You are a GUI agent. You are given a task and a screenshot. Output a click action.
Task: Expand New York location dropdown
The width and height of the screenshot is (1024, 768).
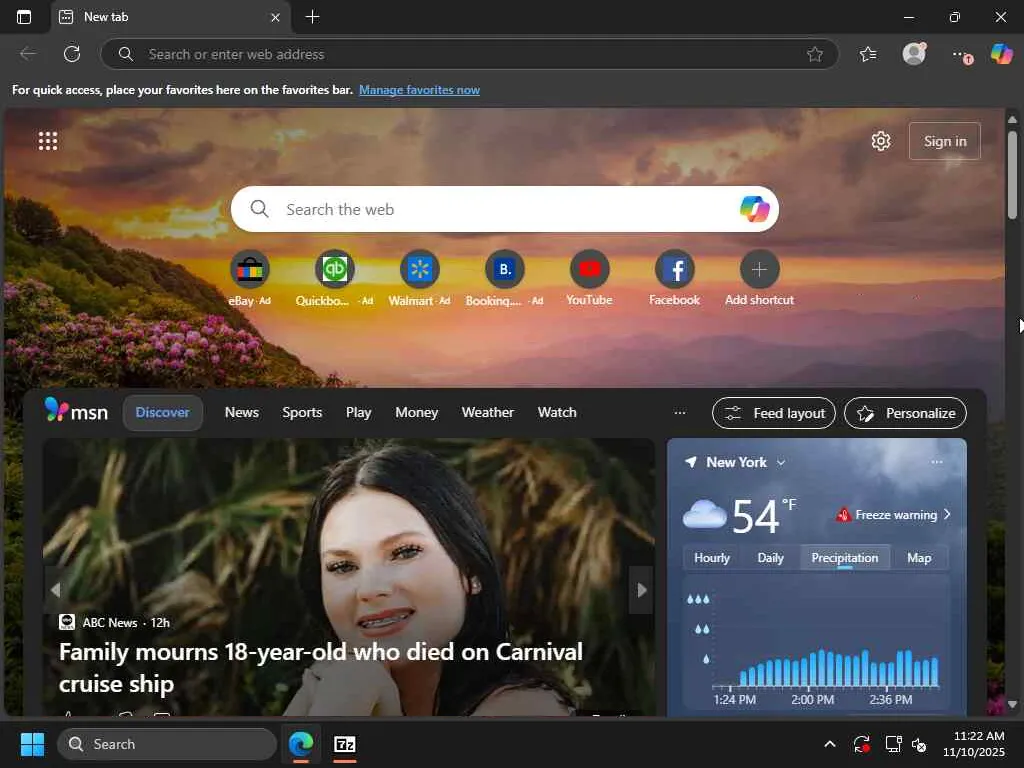781,462
